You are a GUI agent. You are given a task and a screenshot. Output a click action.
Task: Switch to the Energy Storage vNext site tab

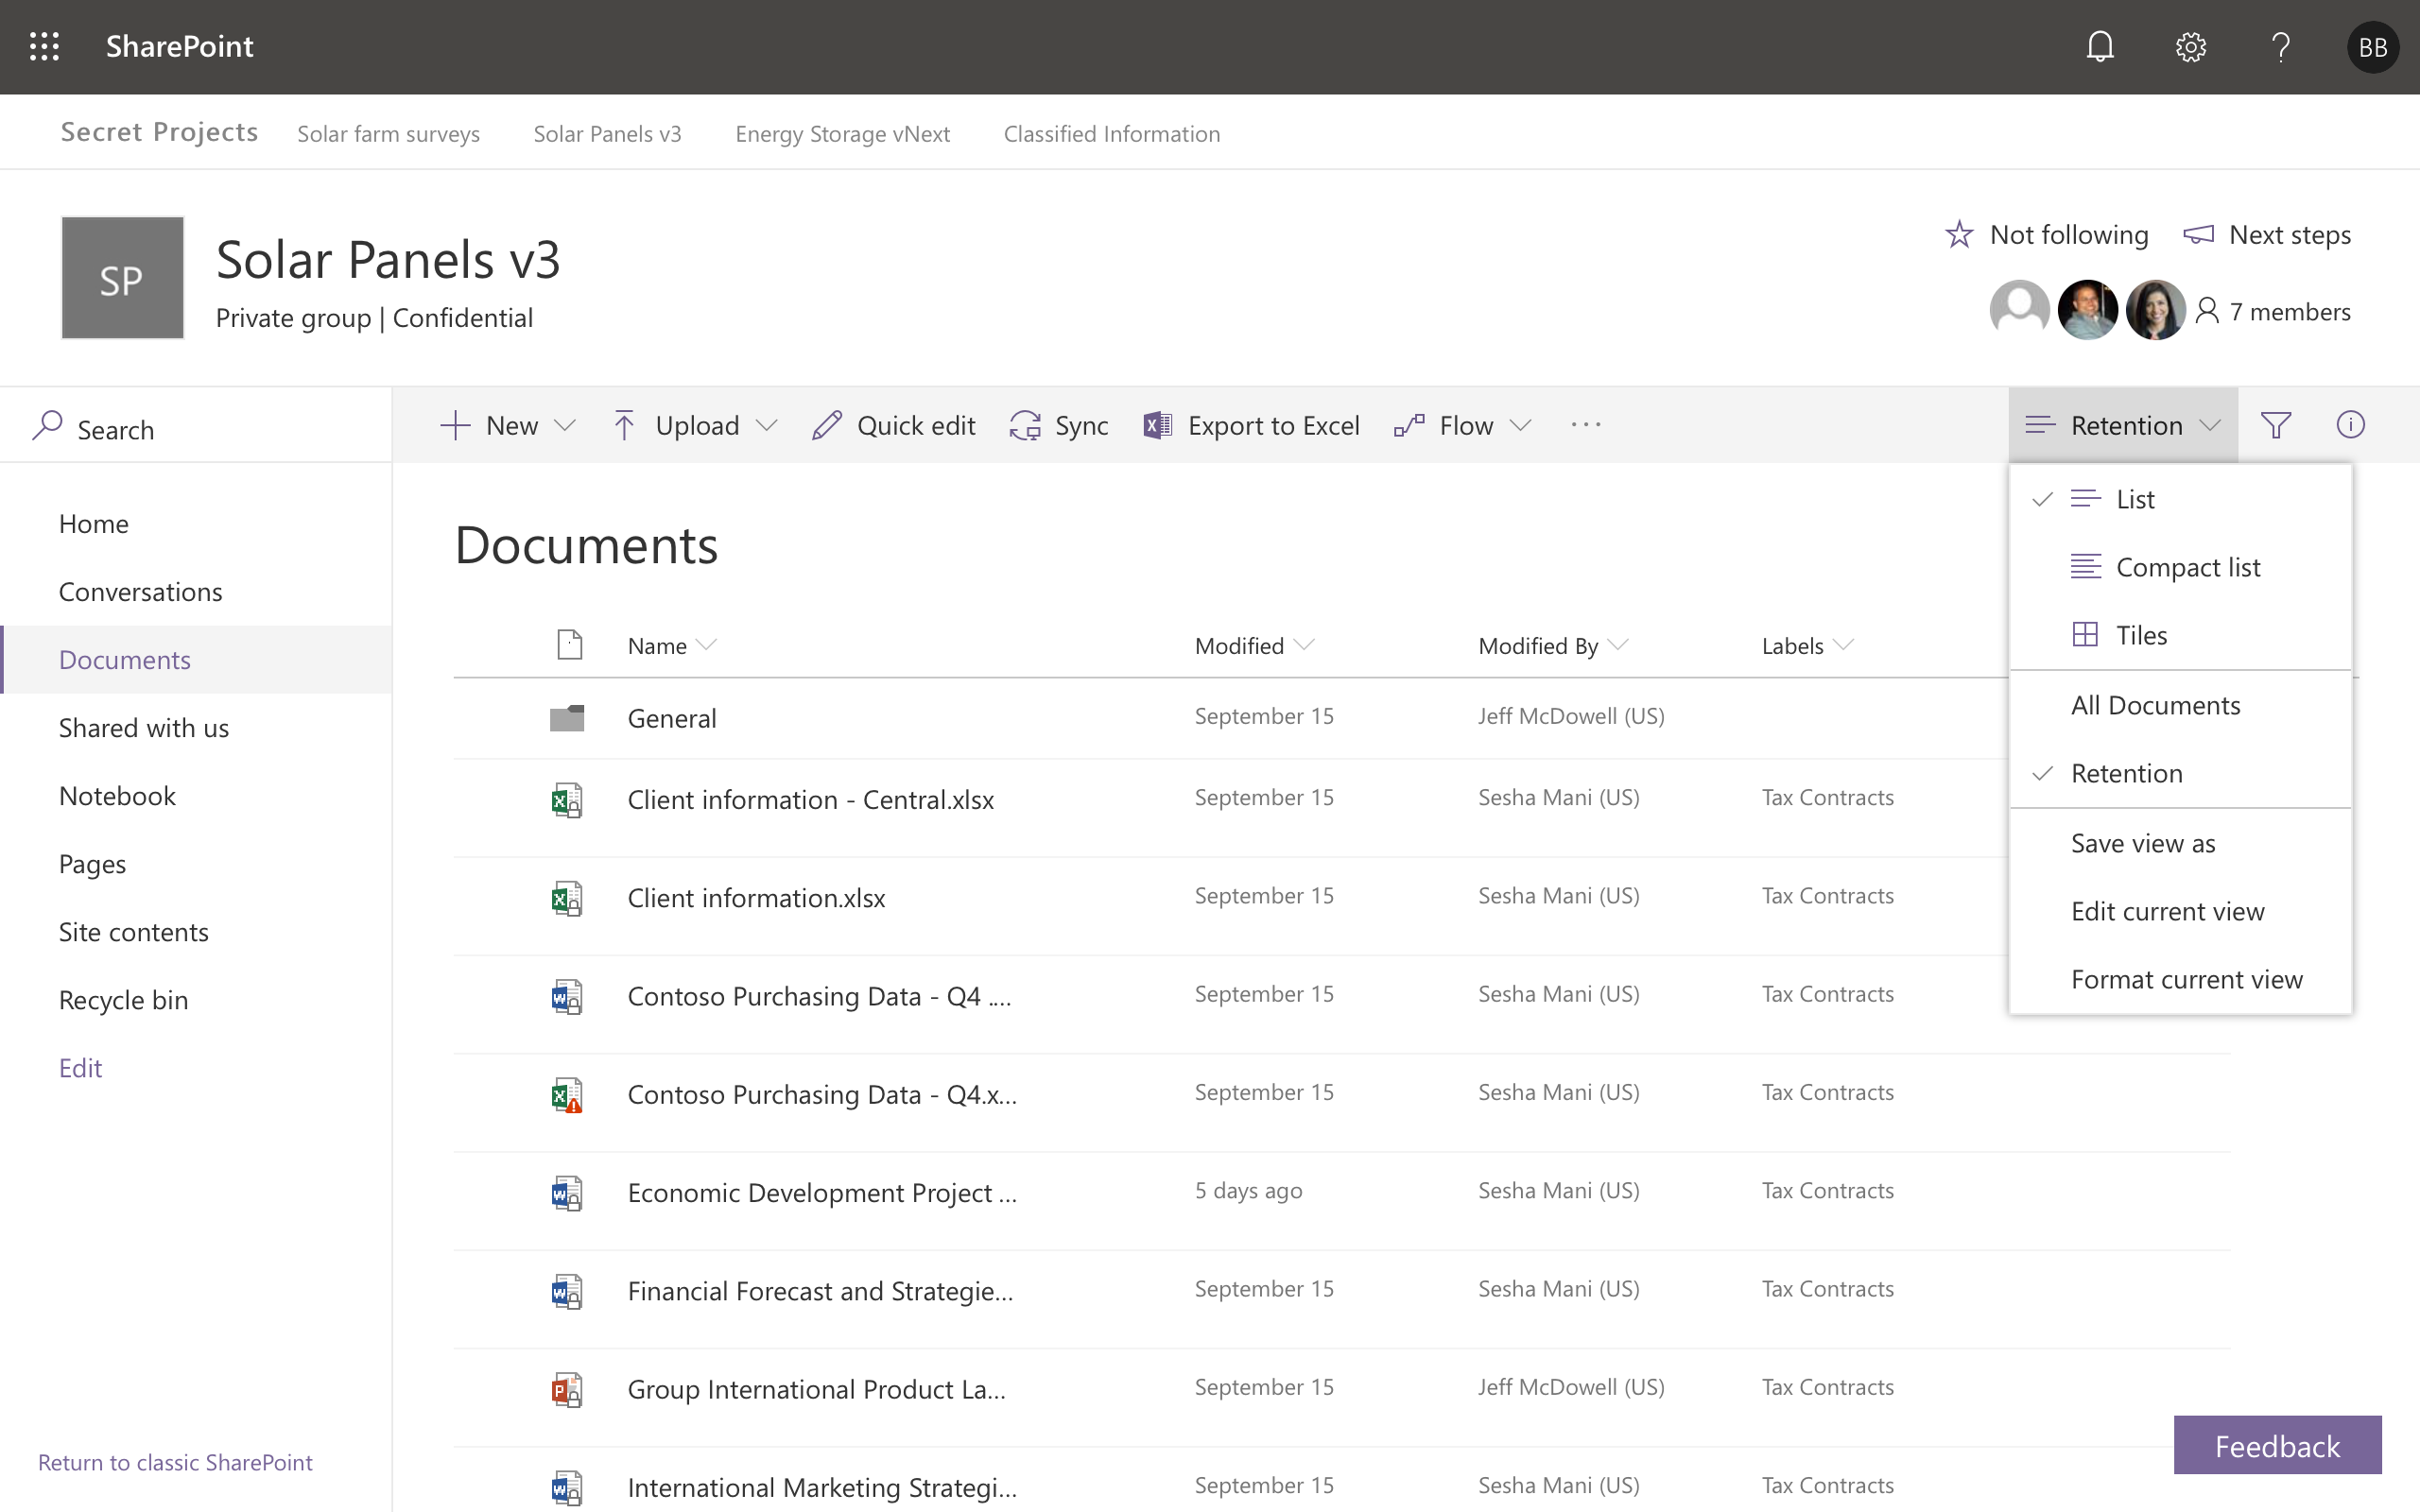[x=842, y=133]
